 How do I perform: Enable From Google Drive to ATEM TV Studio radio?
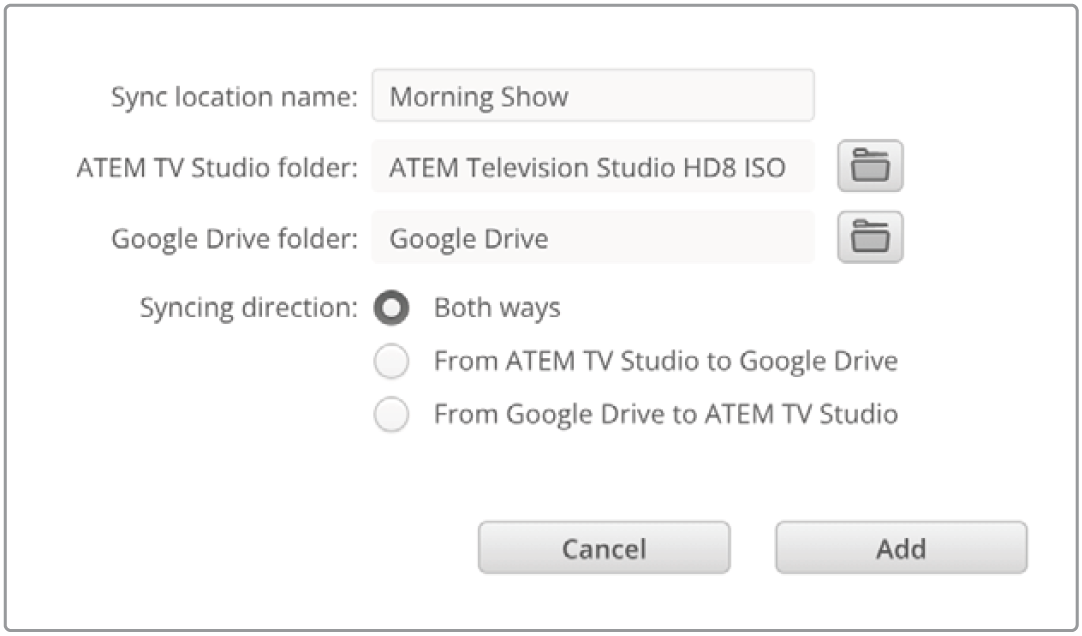(391, 414)
